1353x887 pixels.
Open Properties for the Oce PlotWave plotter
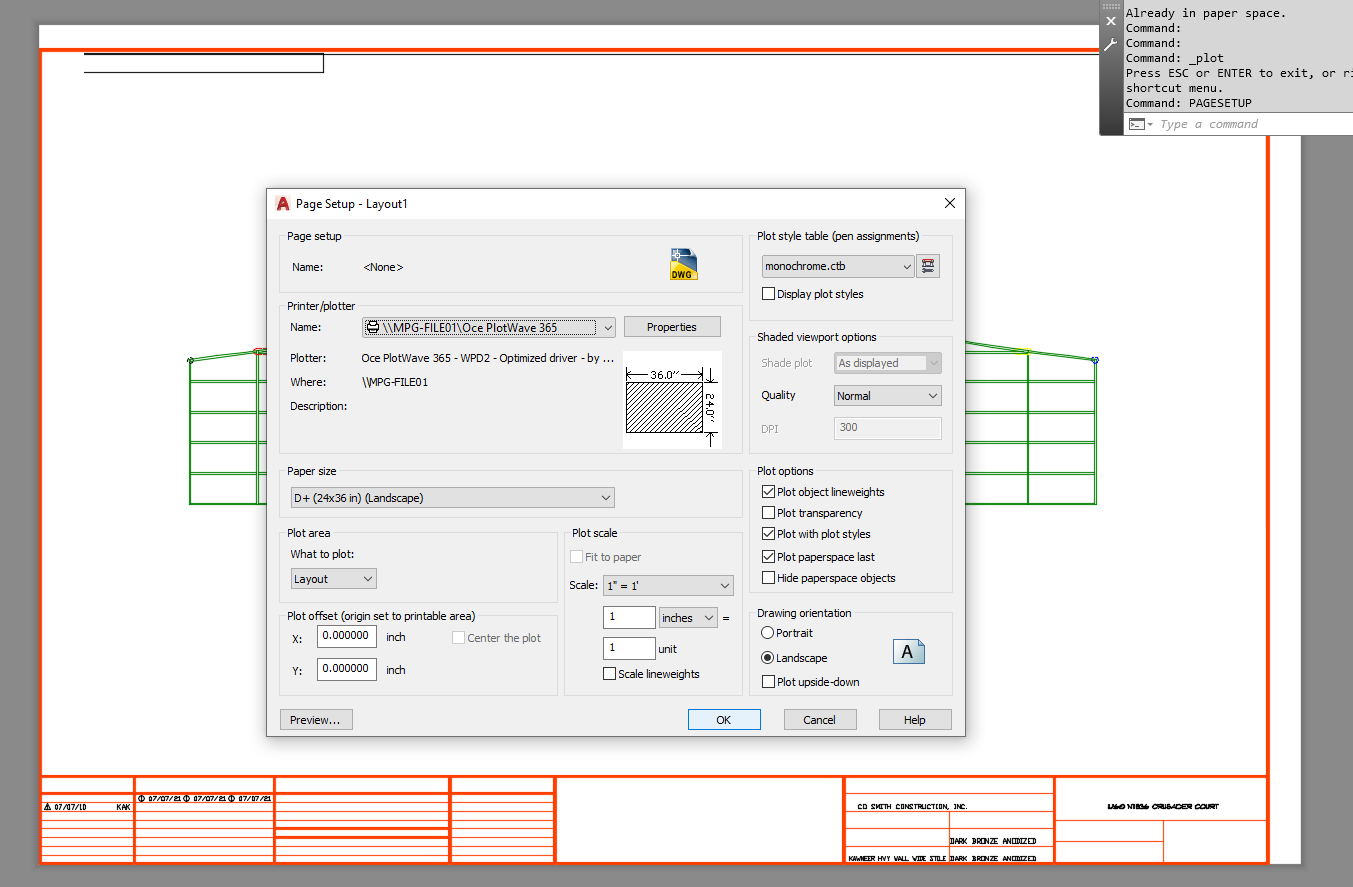[671, 326]
